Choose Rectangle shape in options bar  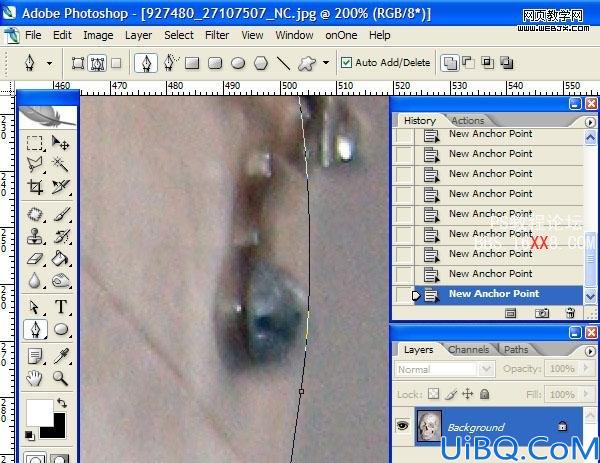(x=192, y=63)
